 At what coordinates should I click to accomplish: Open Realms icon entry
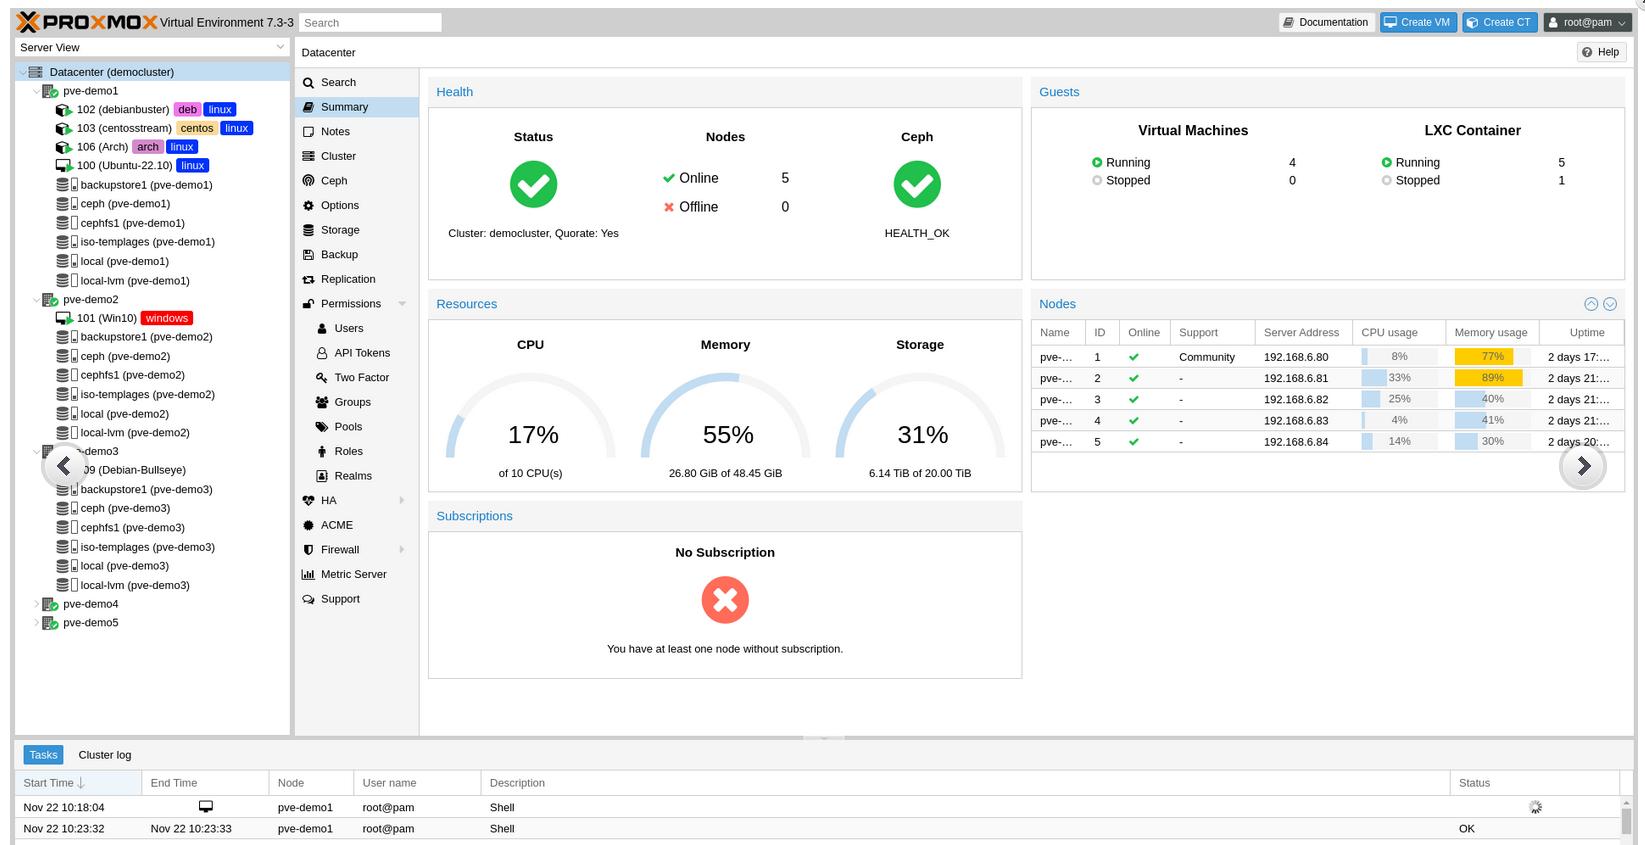coord(322,476)
